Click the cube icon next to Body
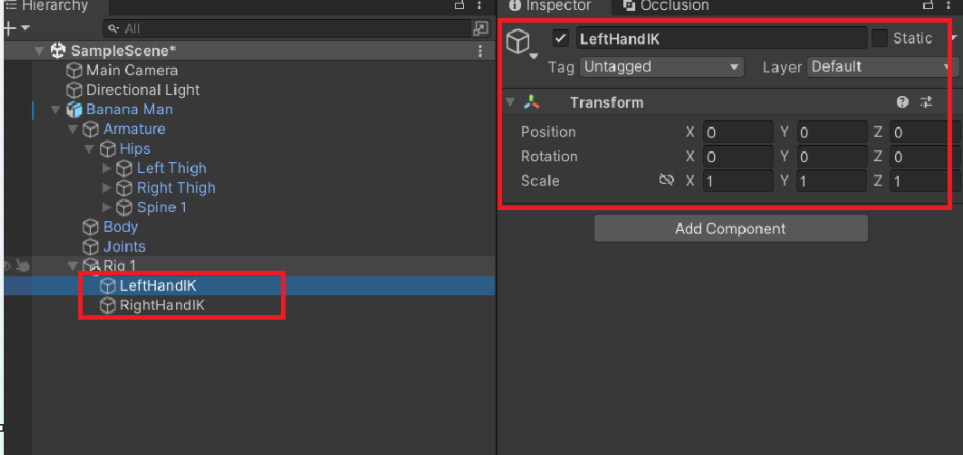 (91, 227)
